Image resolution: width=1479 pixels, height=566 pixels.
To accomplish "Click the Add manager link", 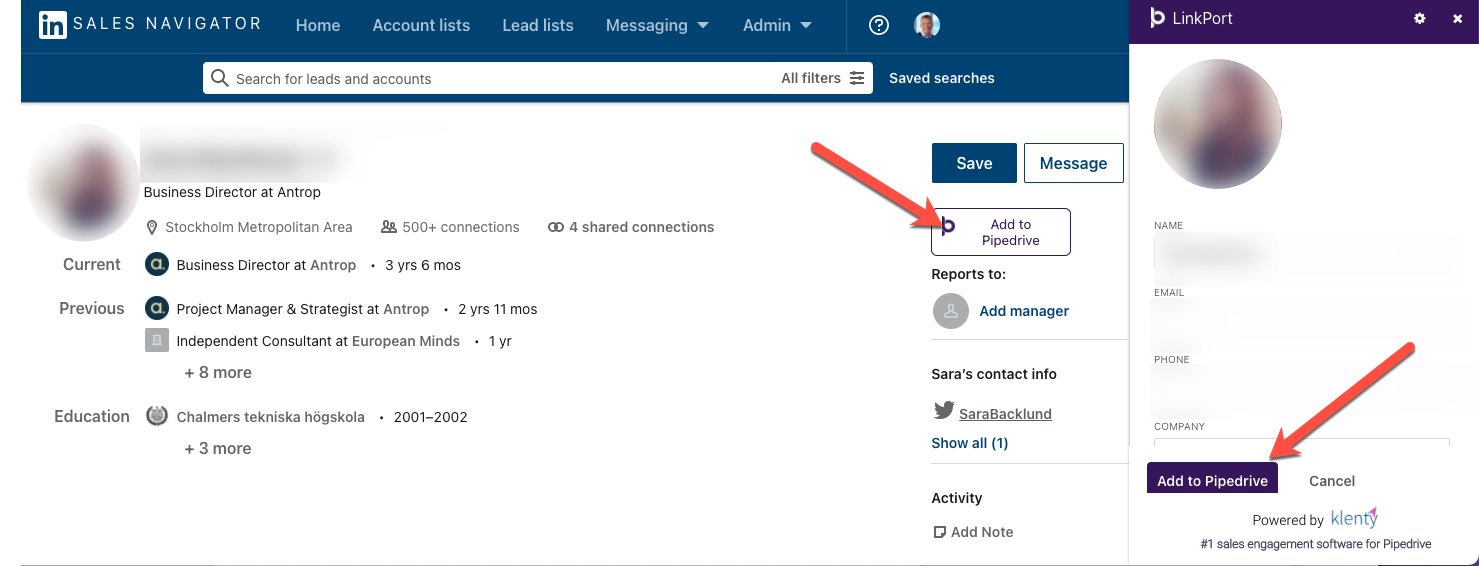I will (1024, 311).
